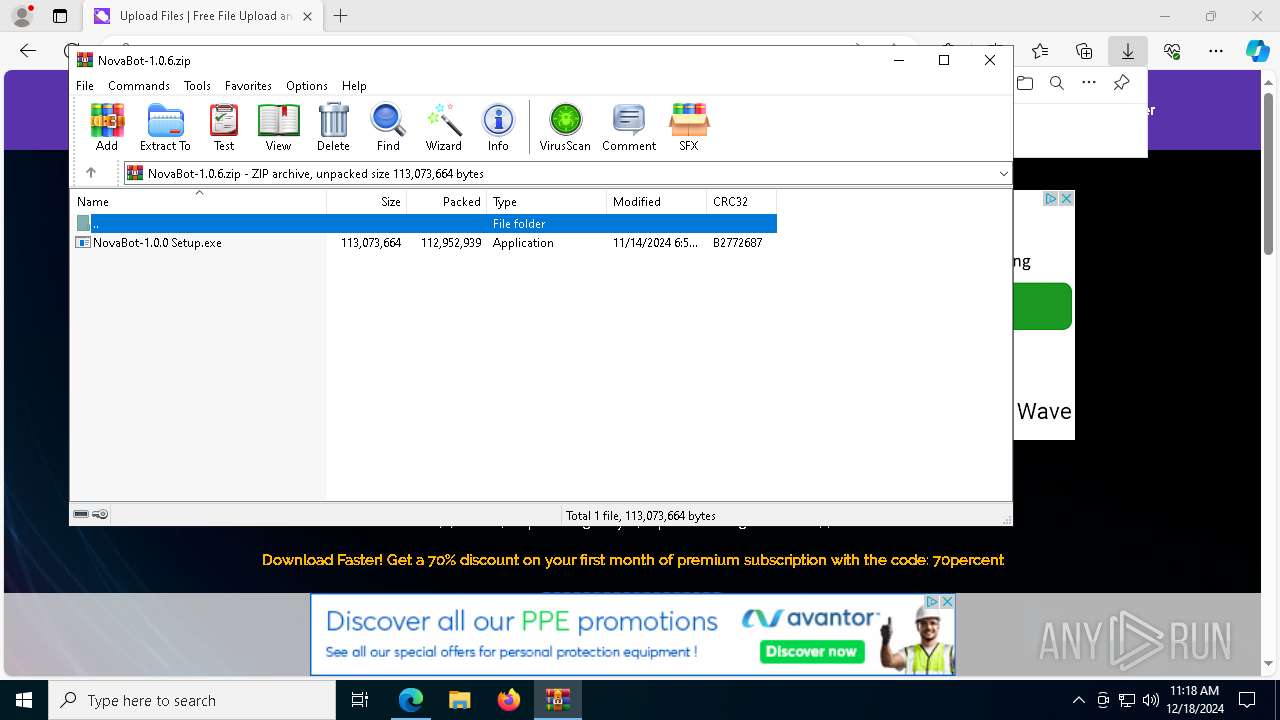The height and width of the screenshot is (720, 1280).
Task: Open the Tools menu
Action: [197, 86]
